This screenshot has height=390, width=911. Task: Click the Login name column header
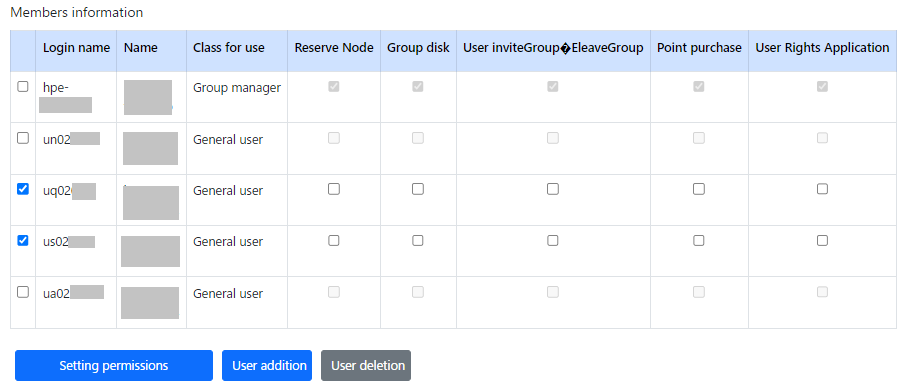76,48
